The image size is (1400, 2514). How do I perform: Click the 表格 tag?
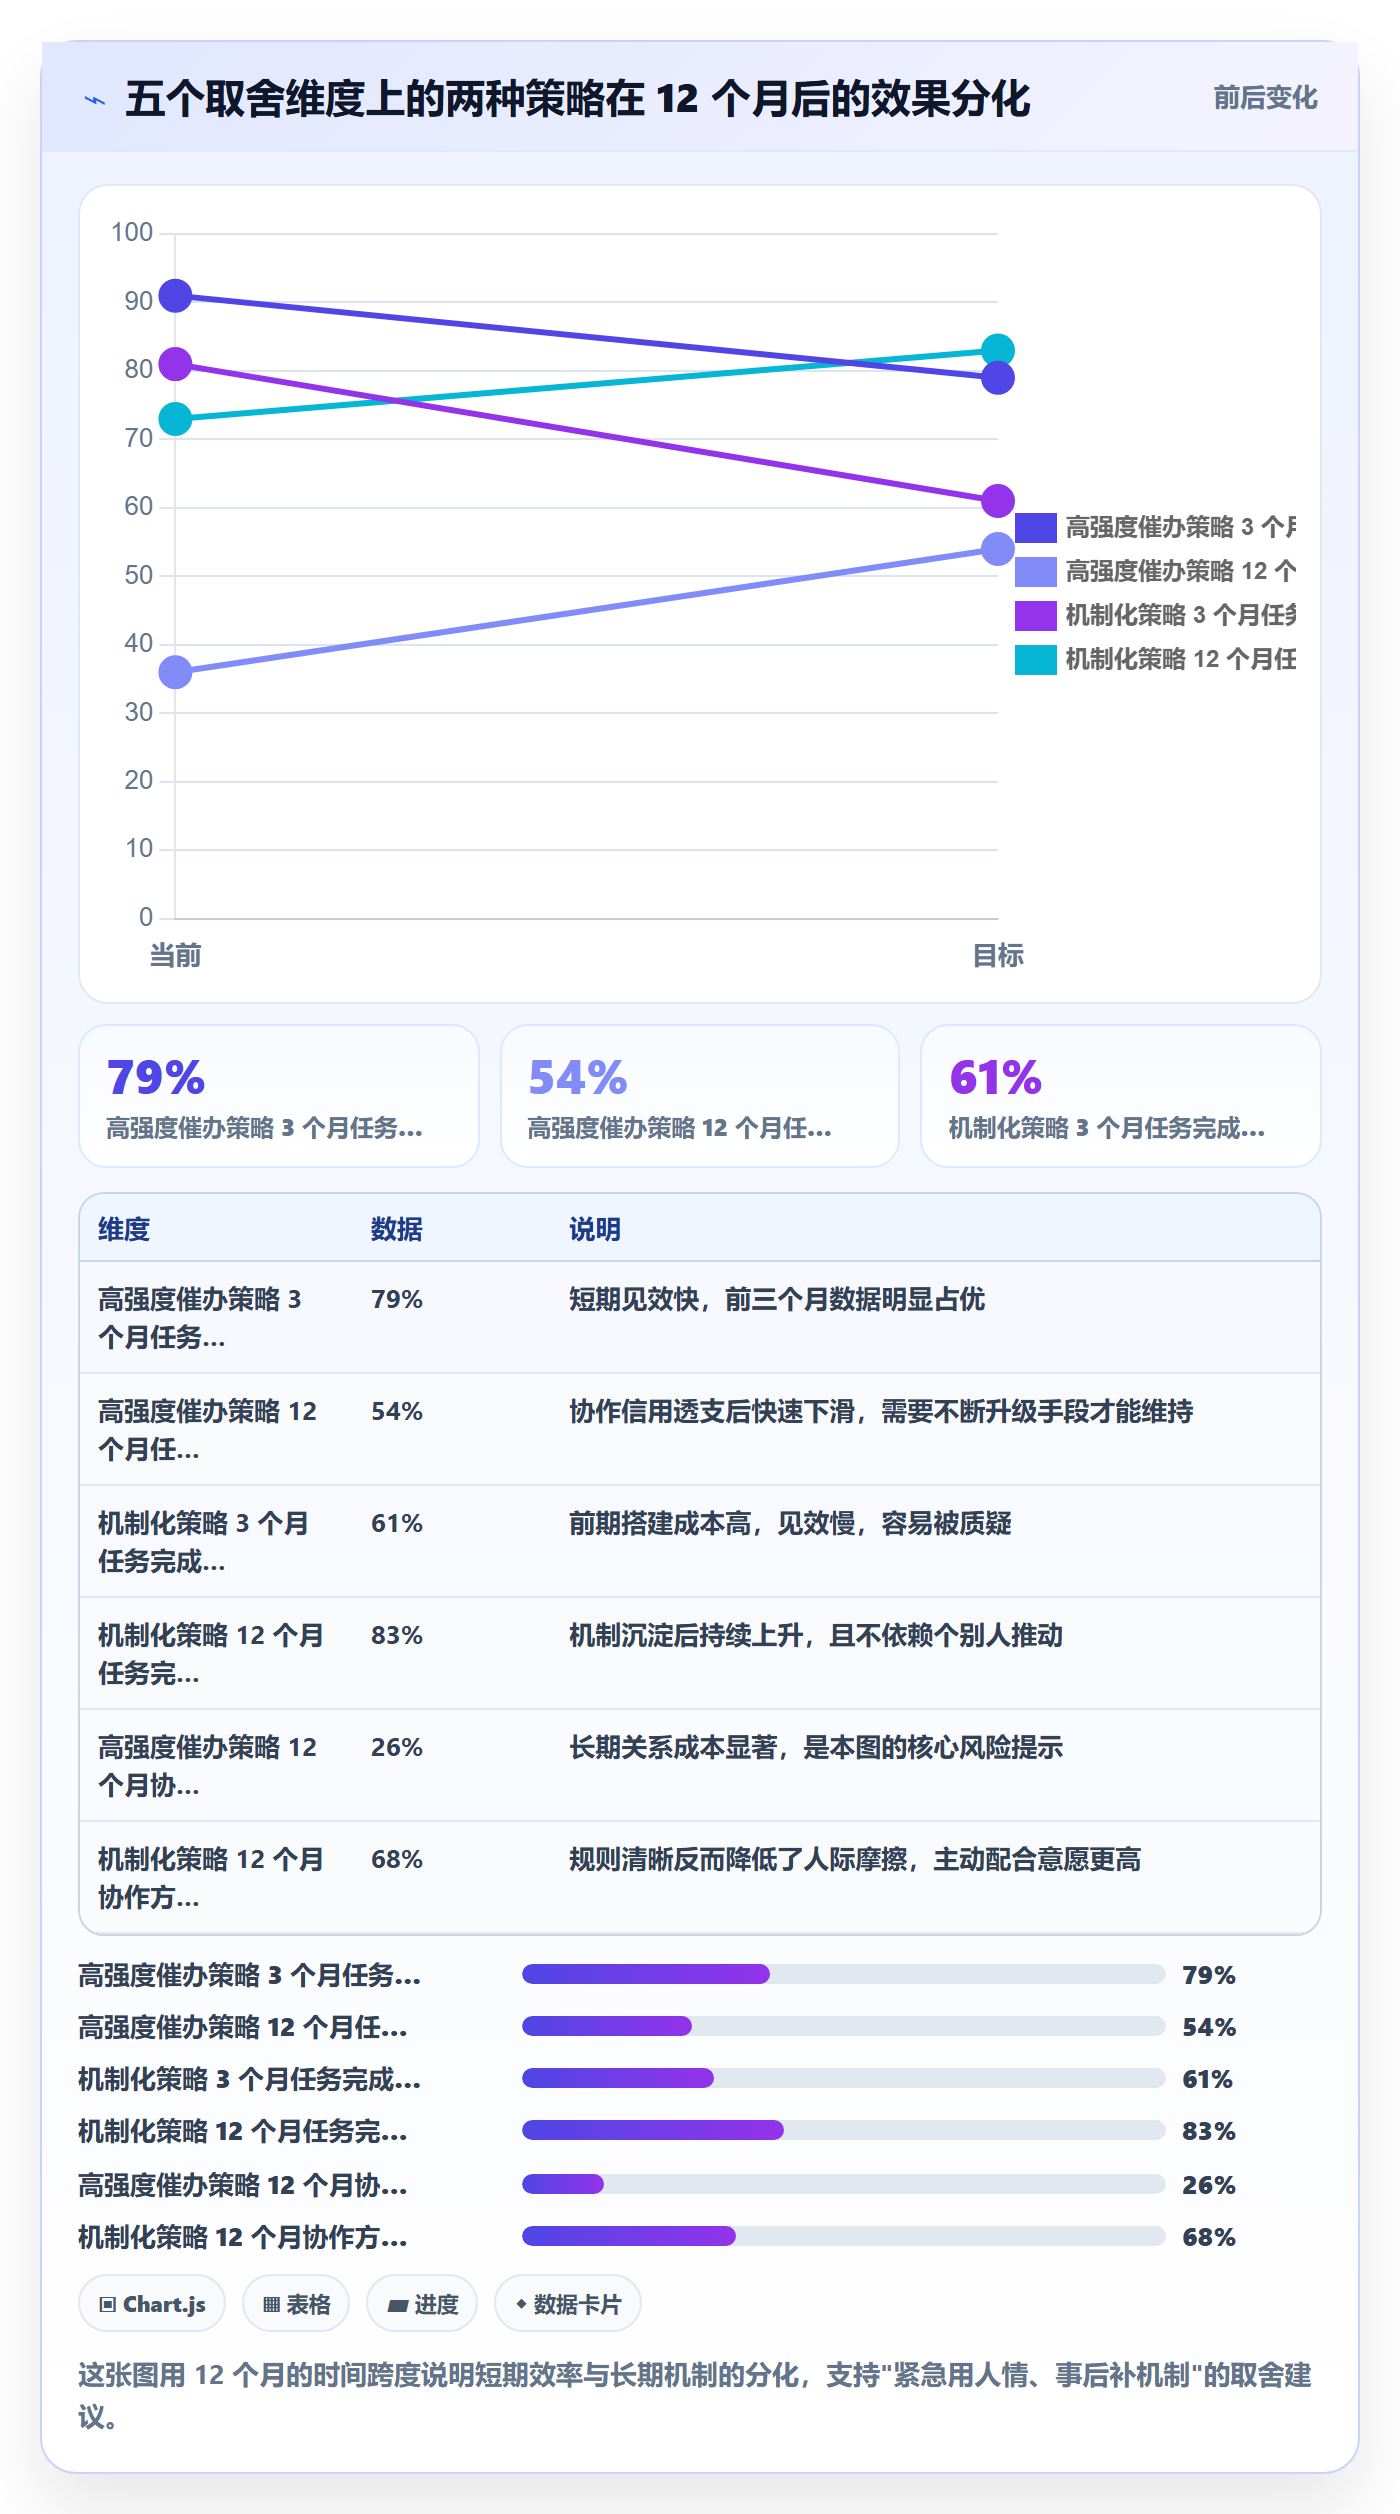tap(296, 2304)
